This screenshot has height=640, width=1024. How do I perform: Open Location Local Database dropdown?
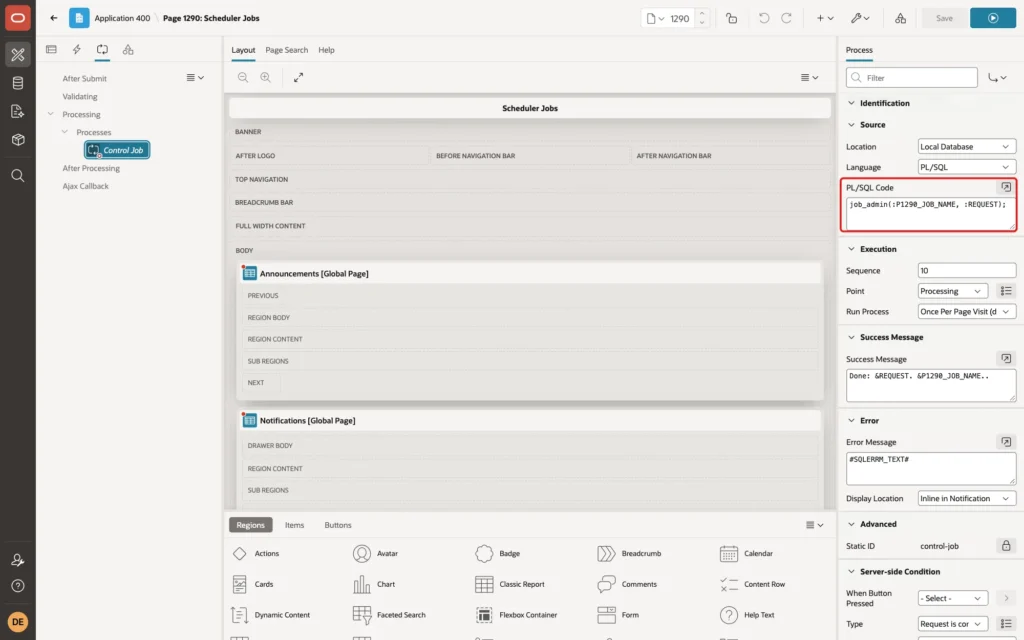(x=967, y=147)
